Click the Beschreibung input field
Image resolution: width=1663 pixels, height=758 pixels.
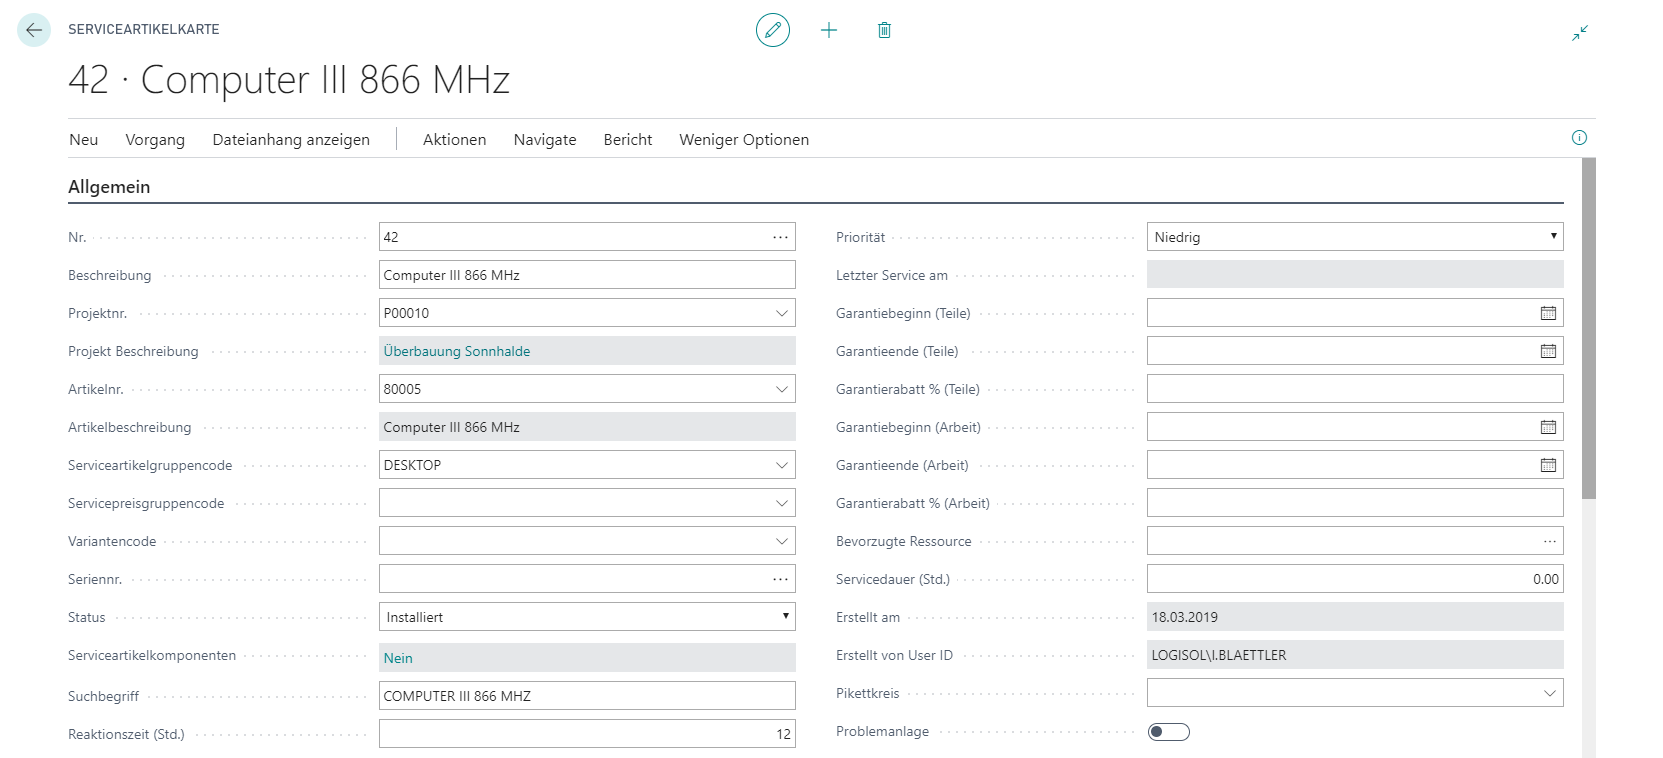click(x=587, y=275)
